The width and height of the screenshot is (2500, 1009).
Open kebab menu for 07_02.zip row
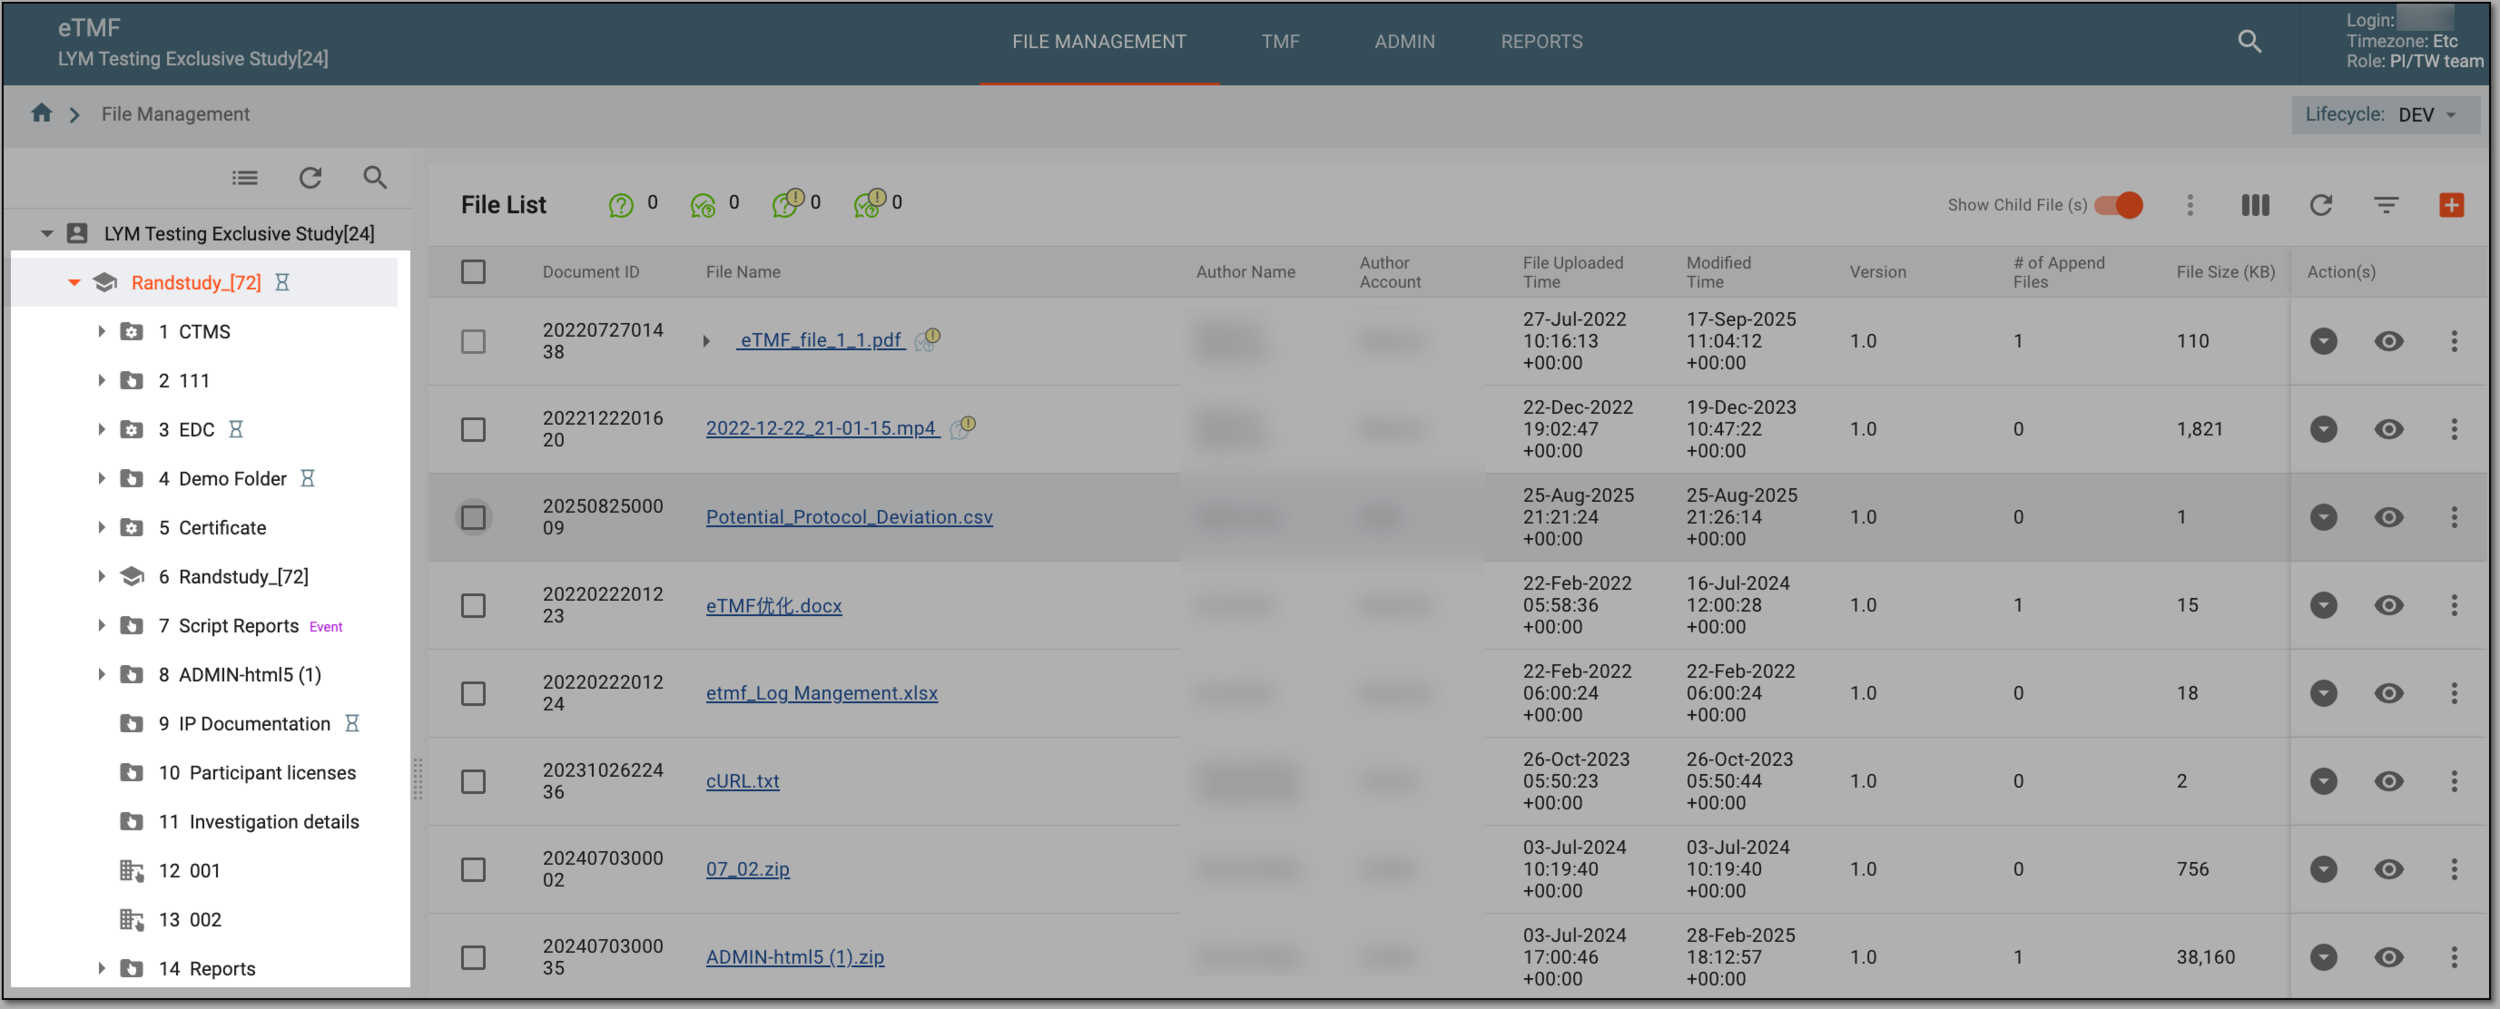[2454, 869]
